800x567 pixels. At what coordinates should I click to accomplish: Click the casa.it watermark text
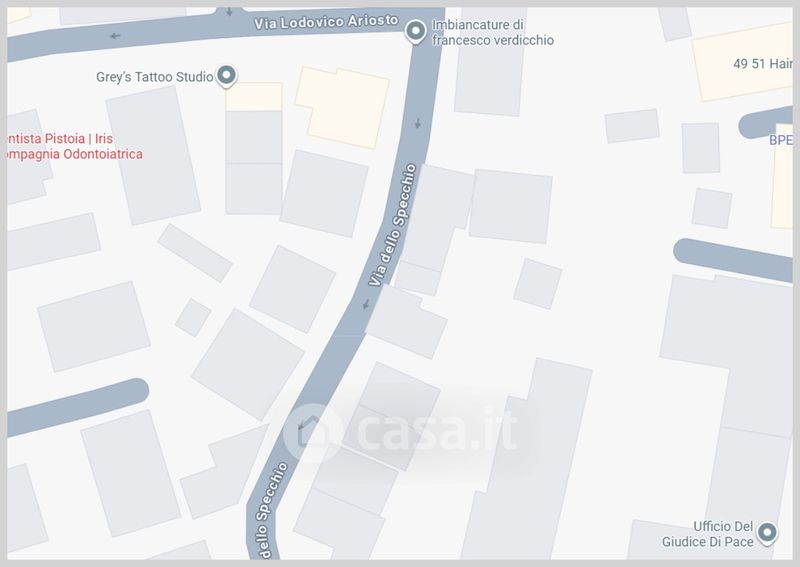[x=437, y=430]
